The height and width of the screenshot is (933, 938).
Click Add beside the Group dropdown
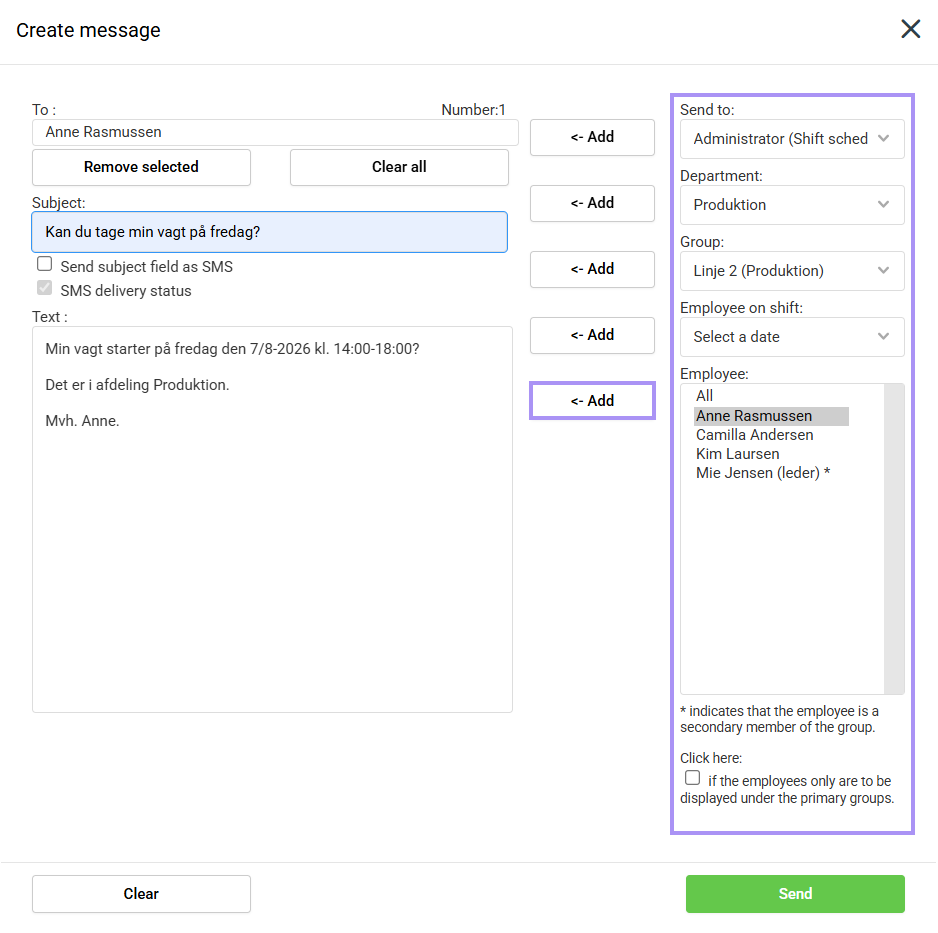pyautogui.click(x=592, y=269)
